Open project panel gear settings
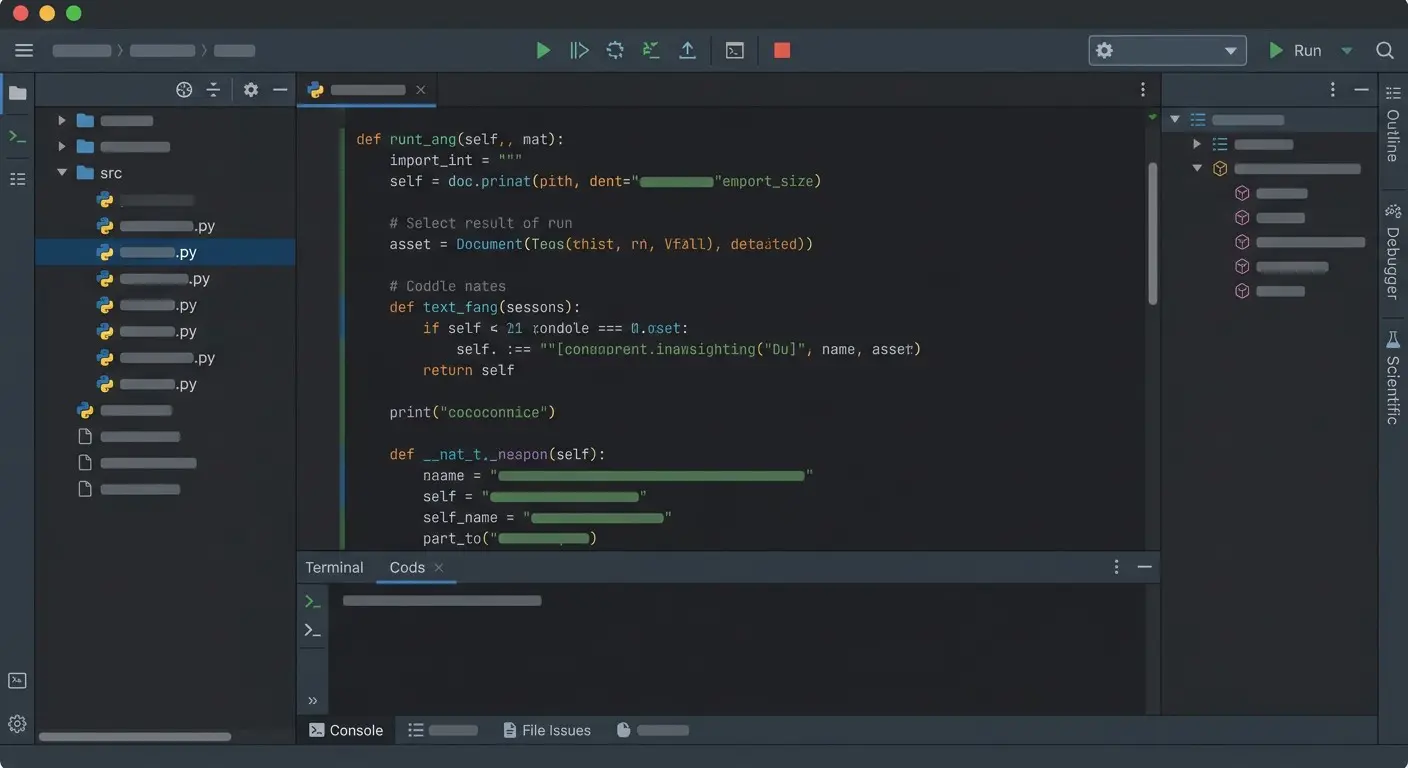This screenshot has width=1408, height=768. point(251,90)
